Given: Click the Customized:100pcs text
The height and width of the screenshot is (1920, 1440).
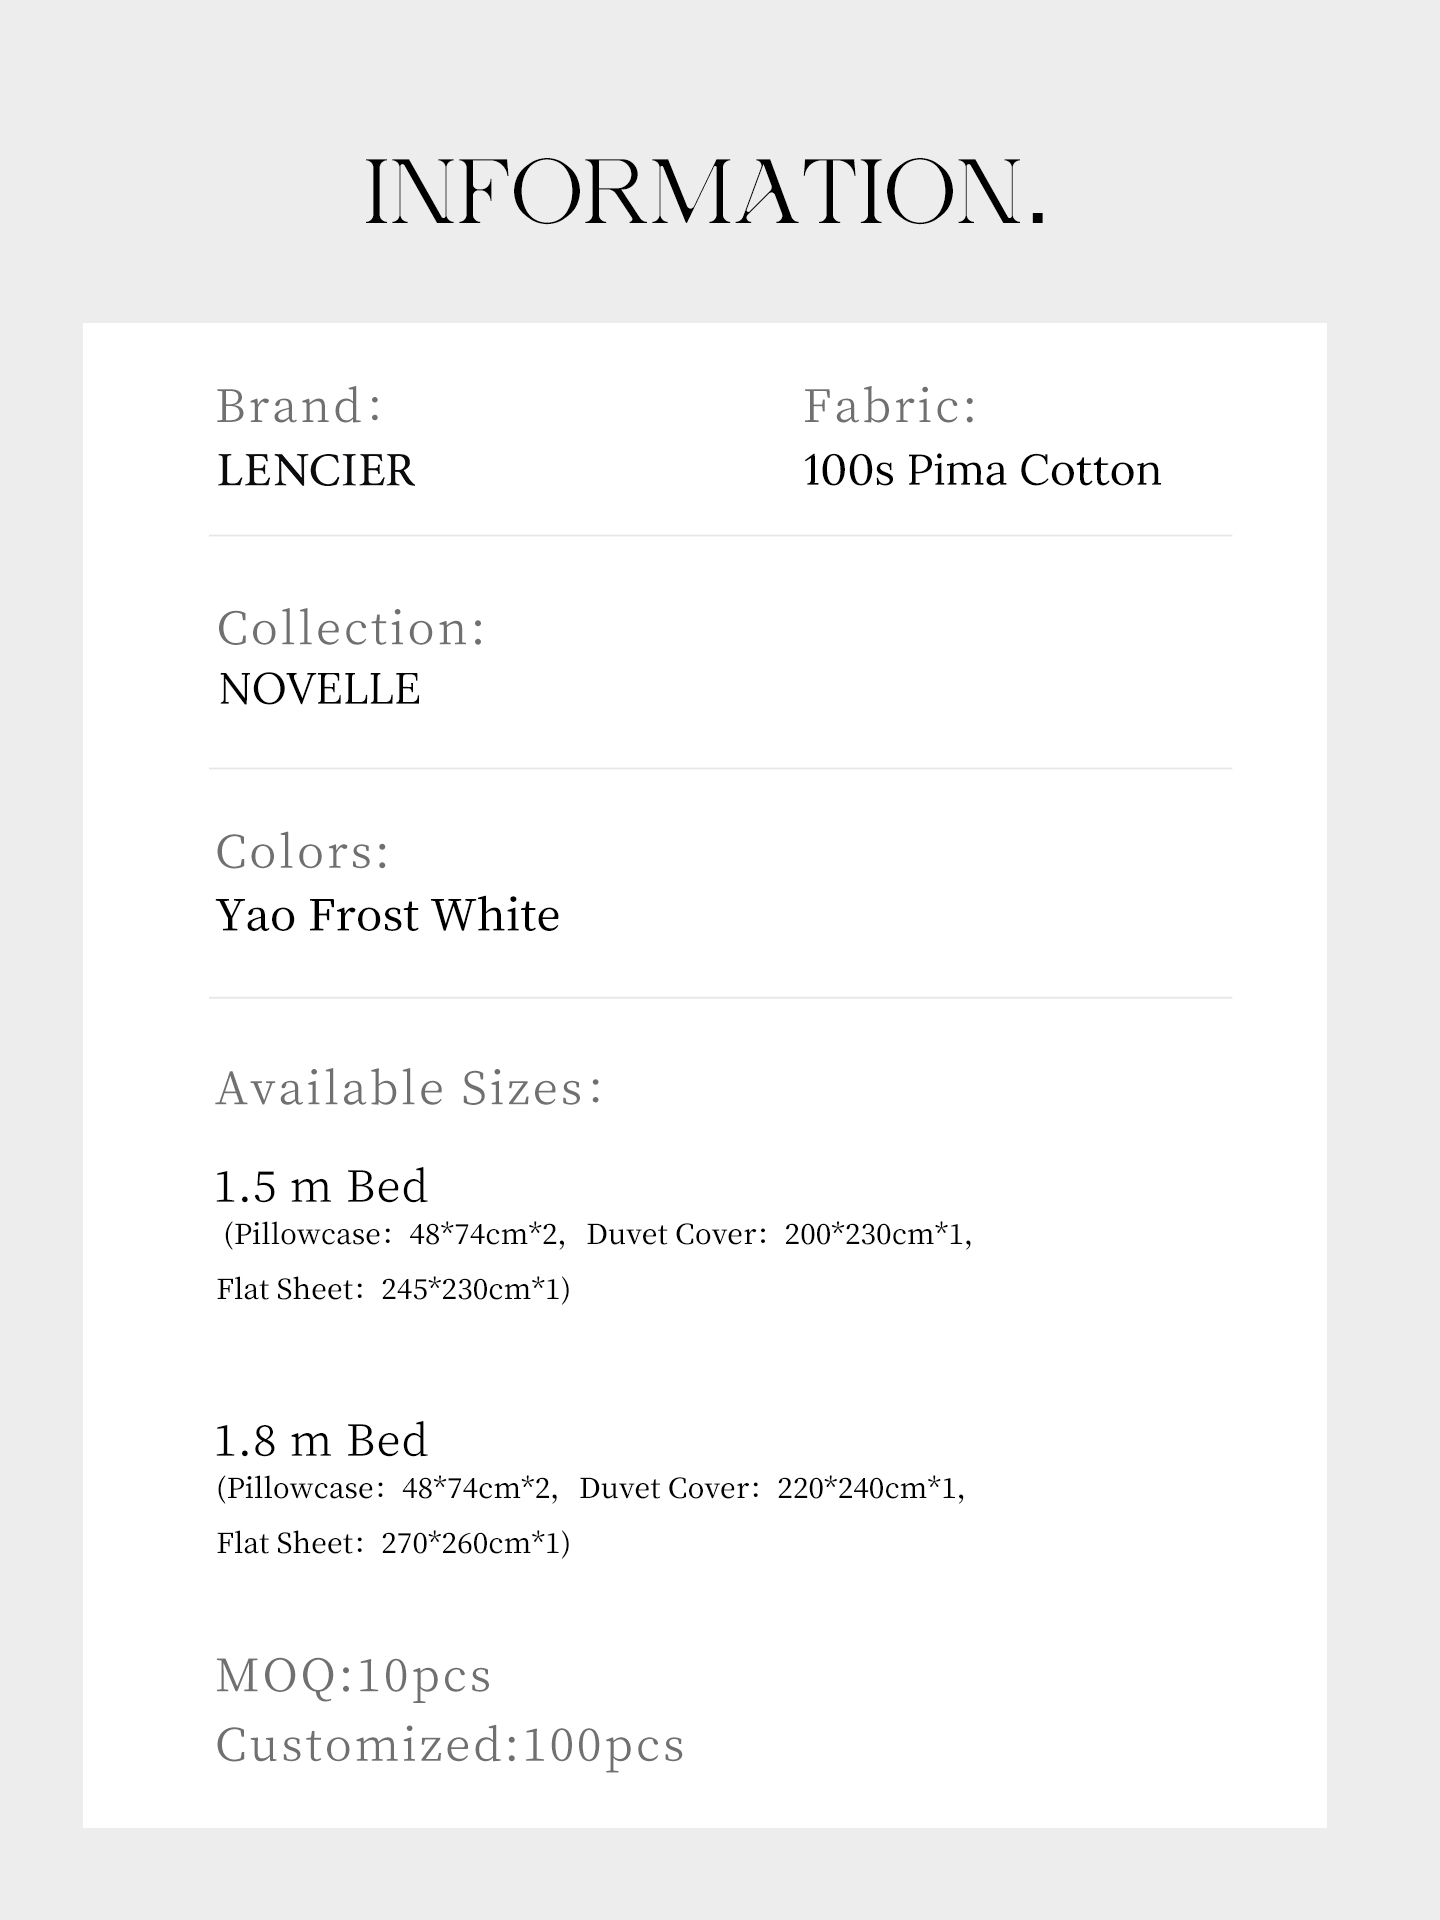Looking at the screenshot, I should (x=451, y=1746).
